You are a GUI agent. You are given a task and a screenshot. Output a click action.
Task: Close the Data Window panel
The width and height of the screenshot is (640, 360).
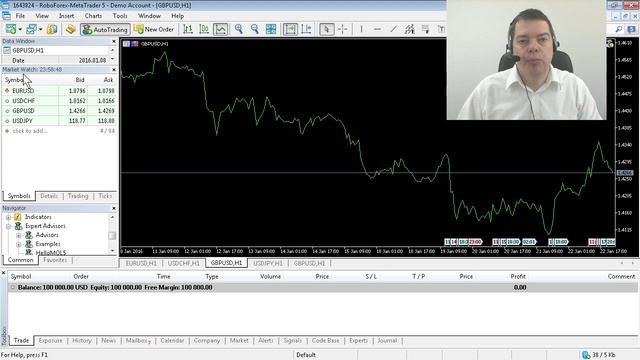[114, 41]
